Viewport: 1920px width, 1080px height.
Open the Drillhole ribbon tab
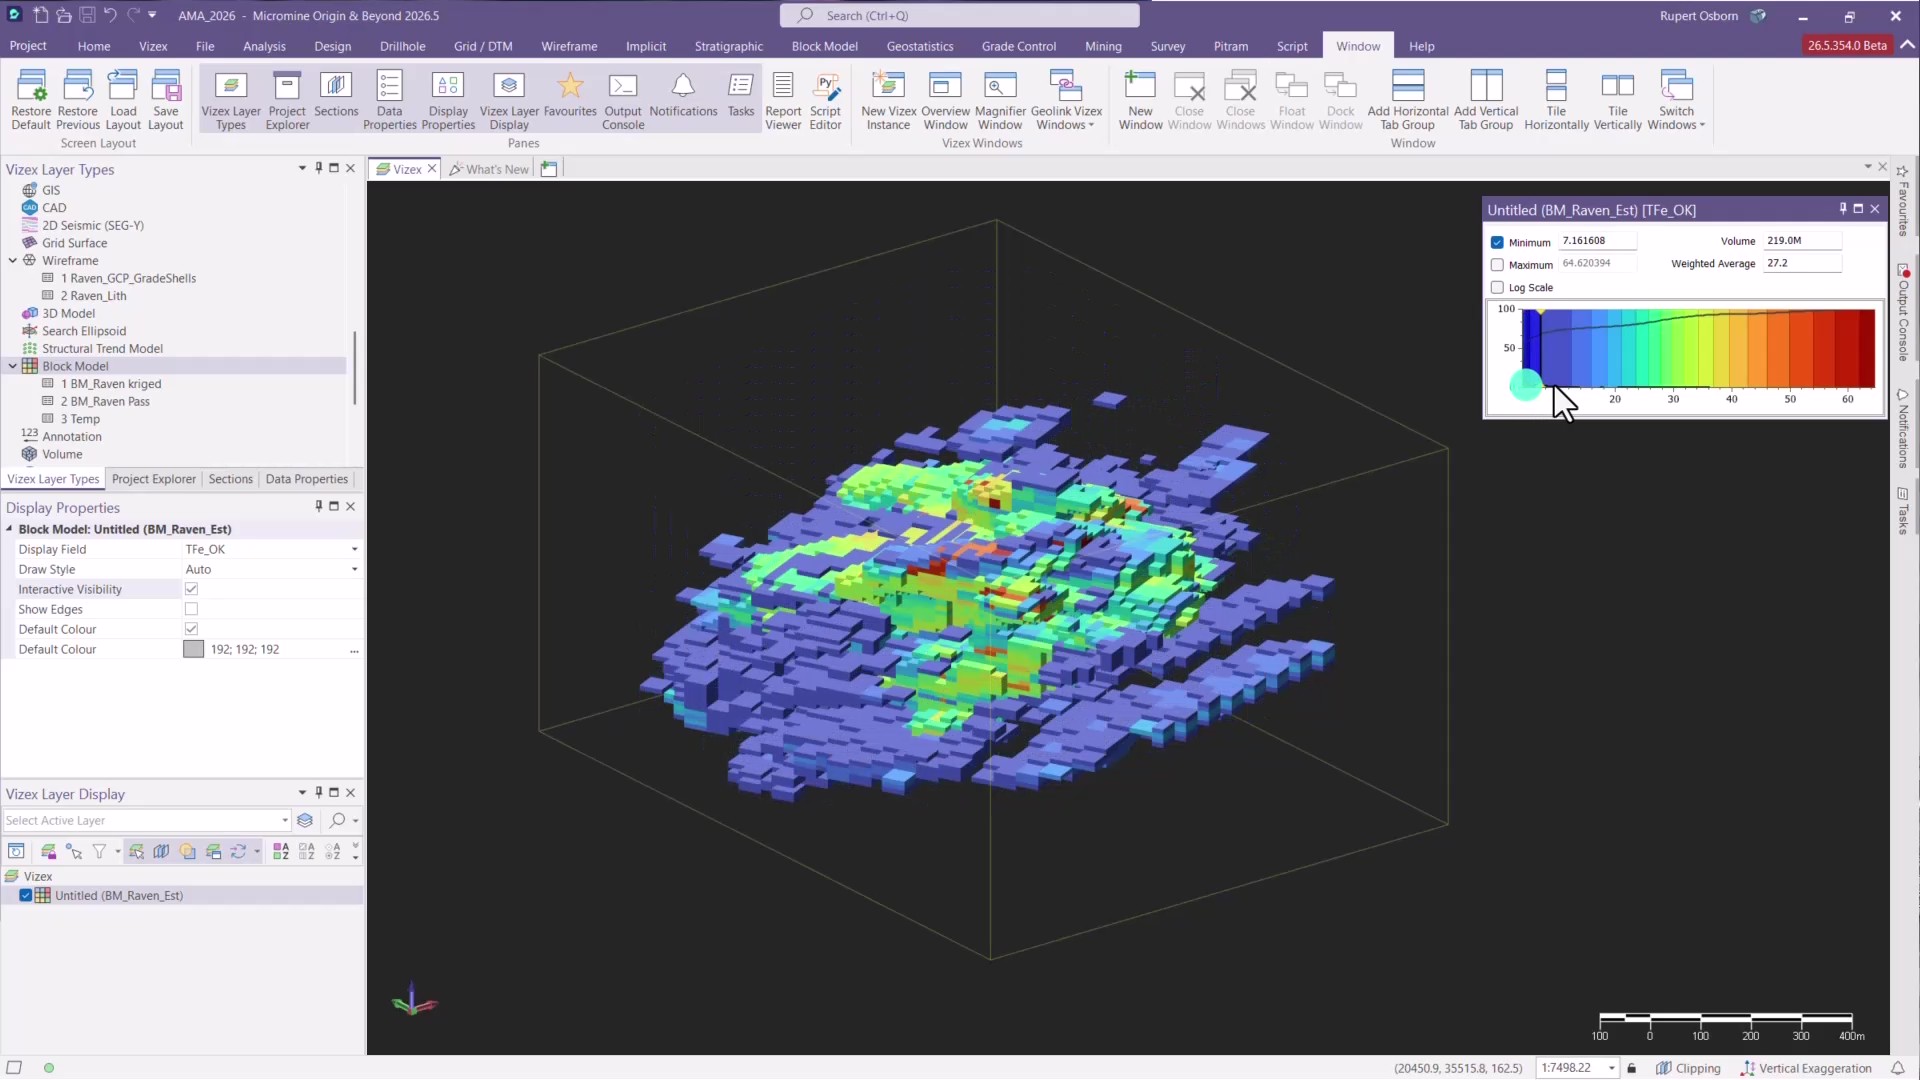[x=402, y=46]
